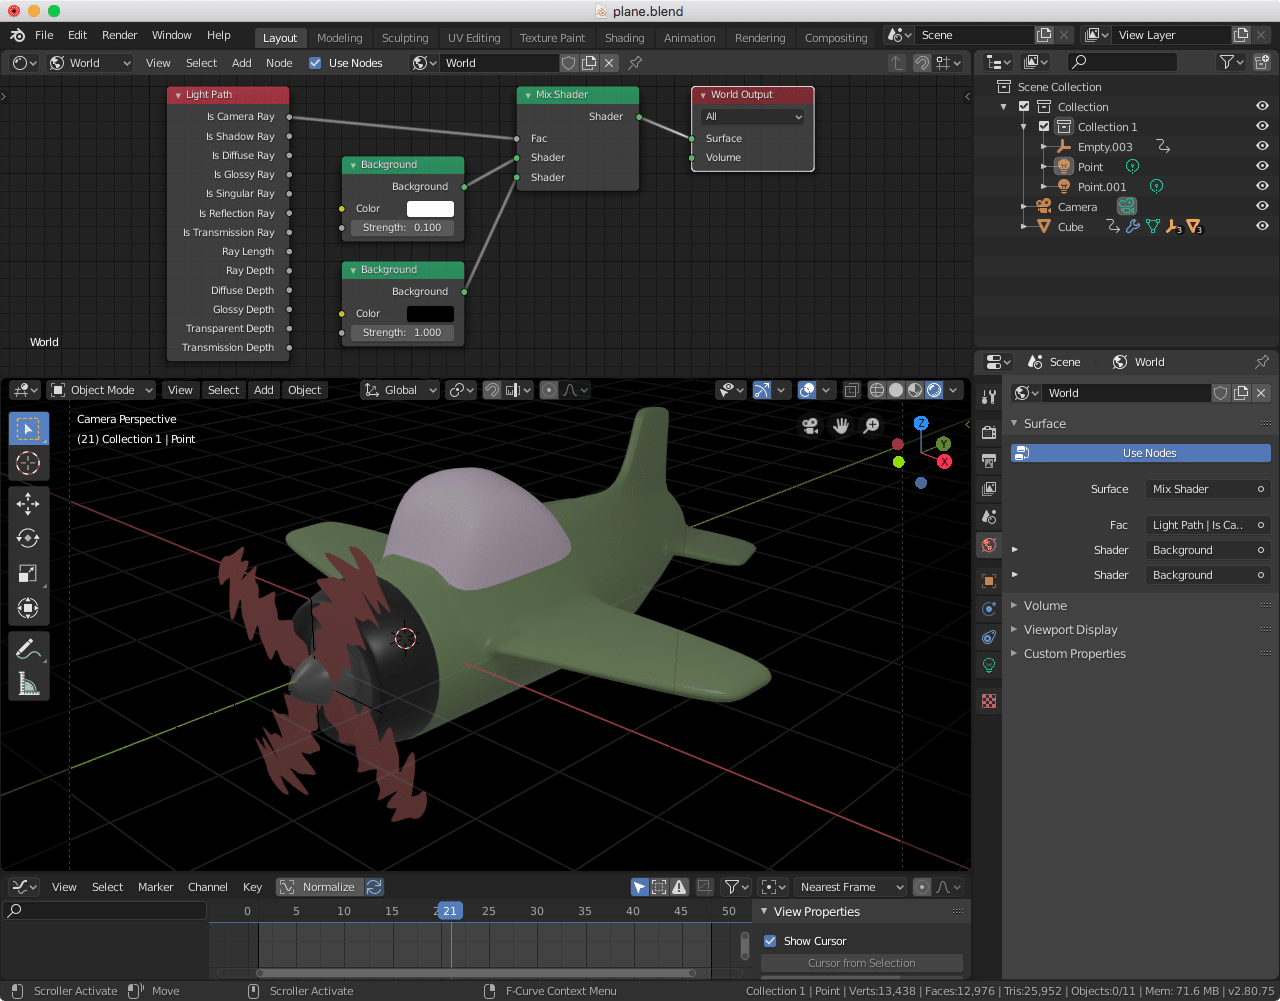Click Fac Light Path link field
1280x1001 pixels.
point(1208,525)
